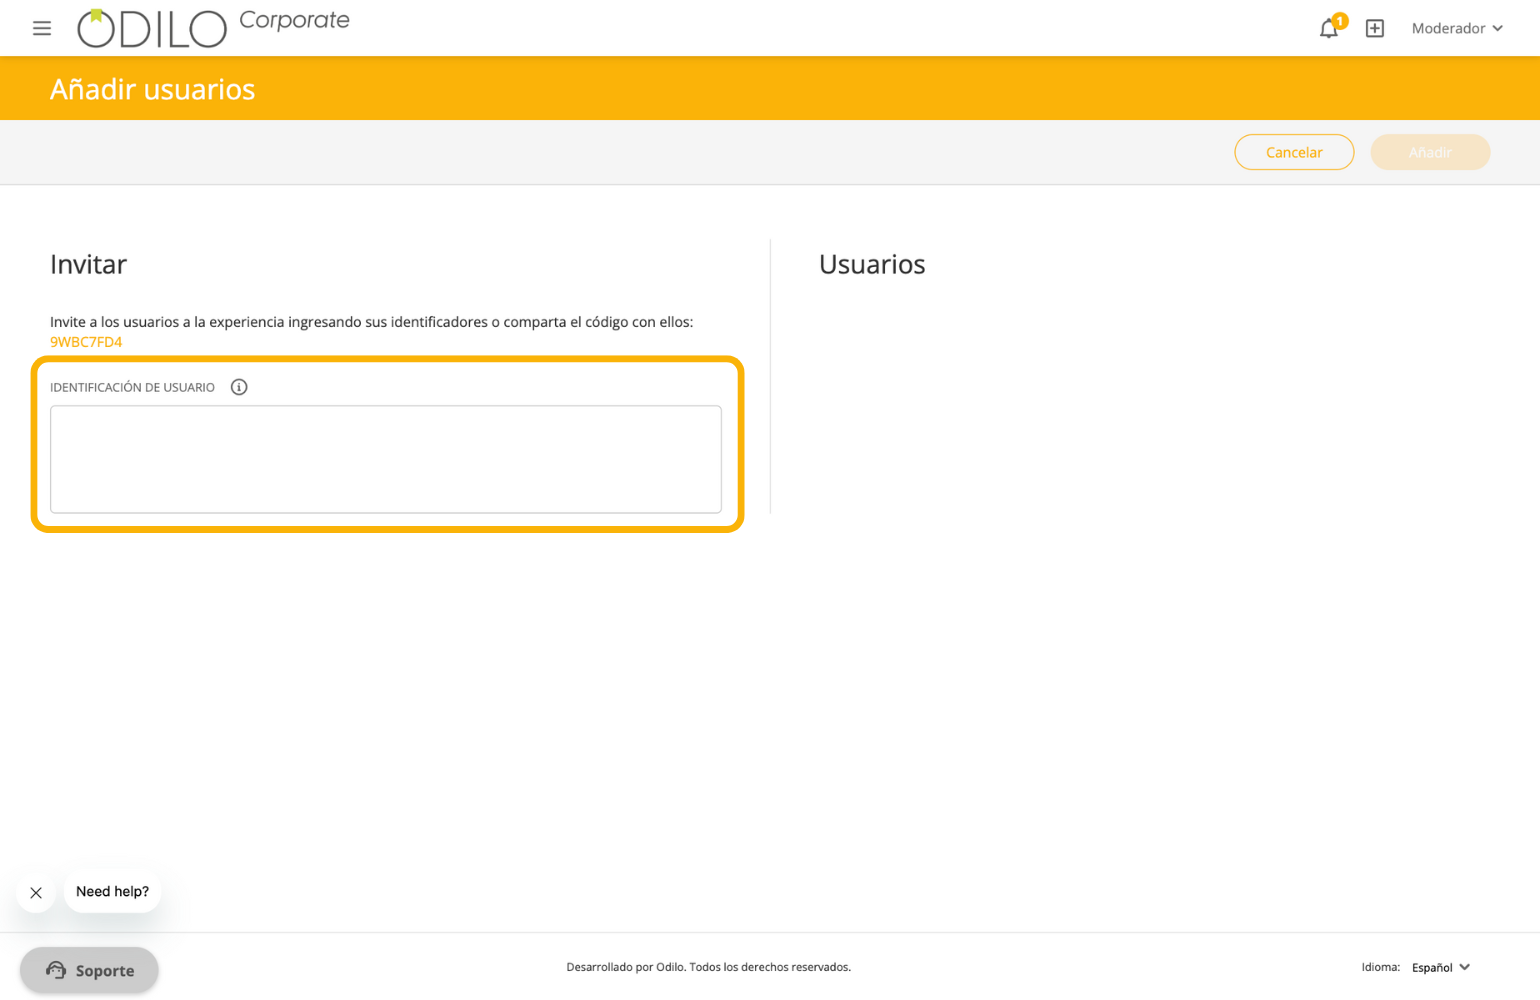Image resolution: width=1540 pixels, height=1000 pixels.
Task: Click the Desarrollado por Odilo footer text
Action: [x=708, y=967]
